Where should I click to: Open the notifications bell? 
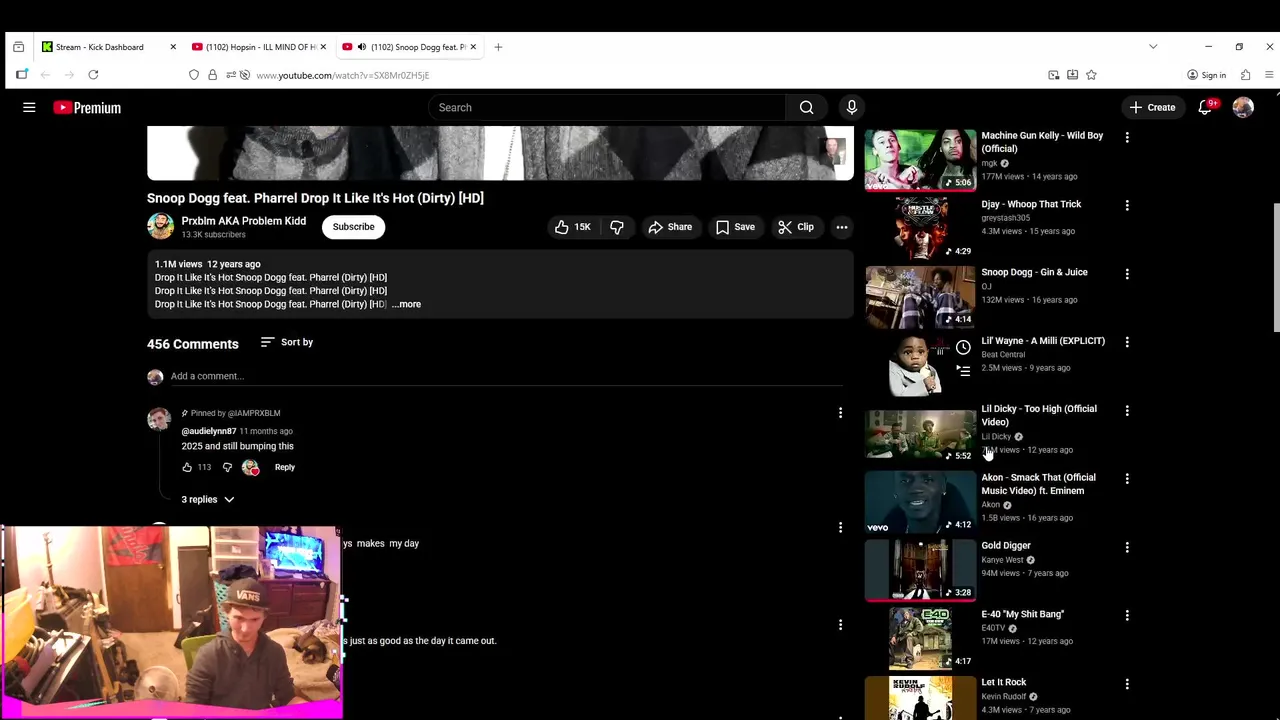coord(1206,107)
